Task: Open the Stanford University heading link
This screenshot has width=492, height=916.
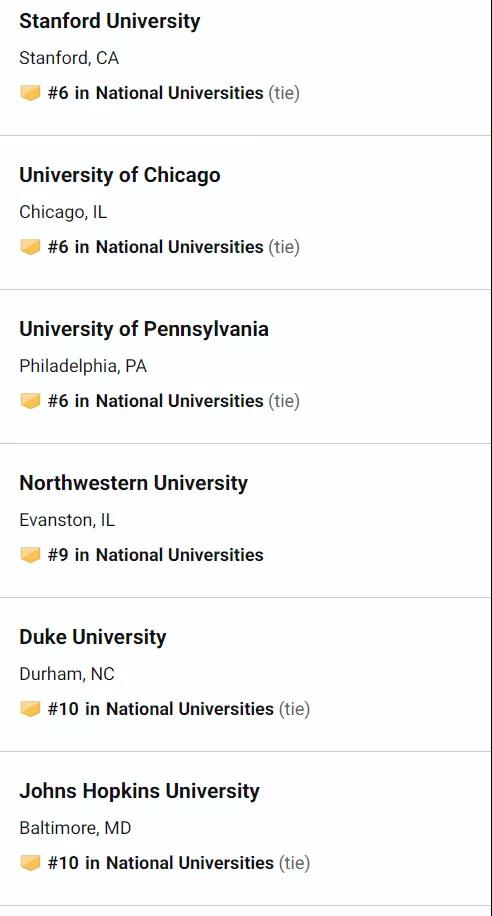Action: click(110, 22)
